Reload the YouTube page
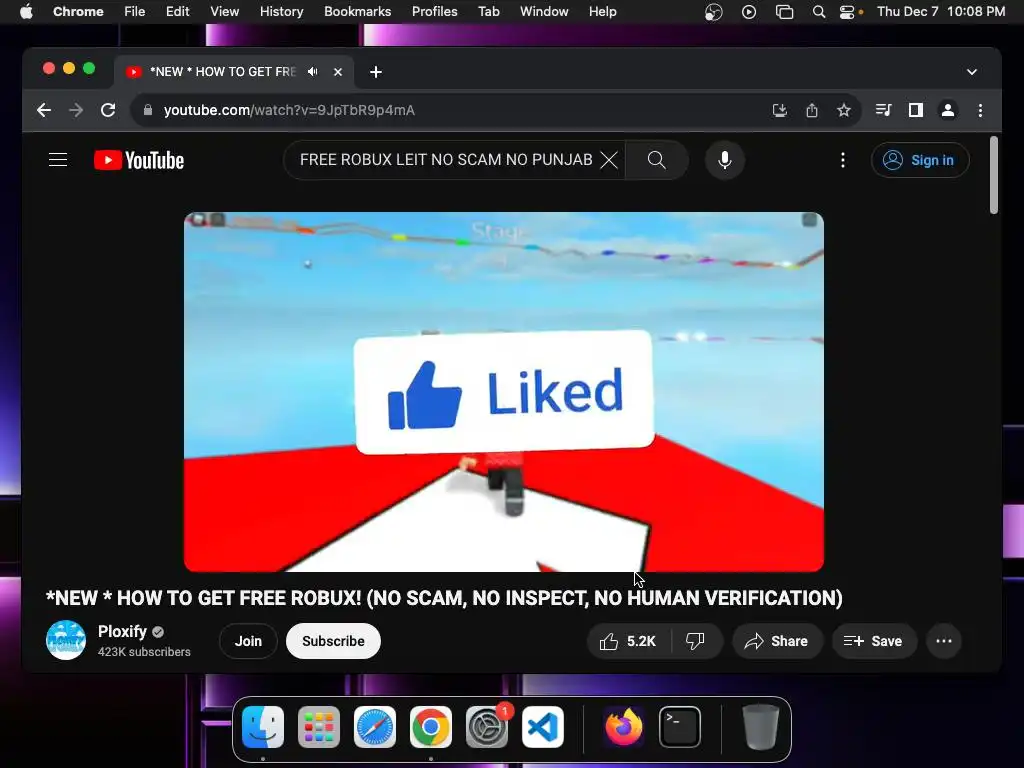1024x768 pixels. click(x=108, y=110)
